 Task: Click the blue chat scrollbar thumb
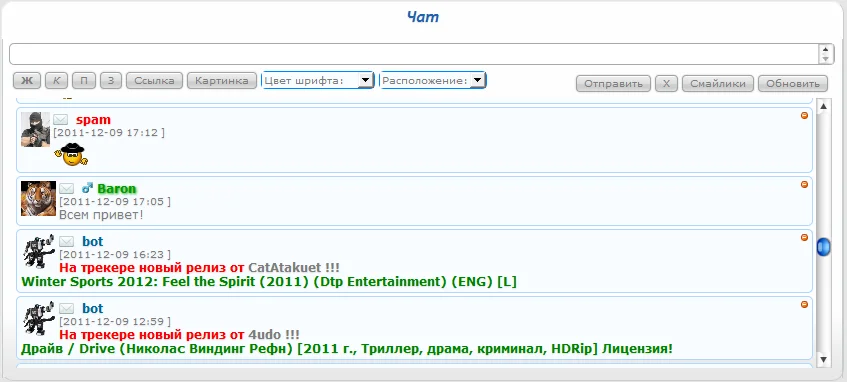[823, 247]
